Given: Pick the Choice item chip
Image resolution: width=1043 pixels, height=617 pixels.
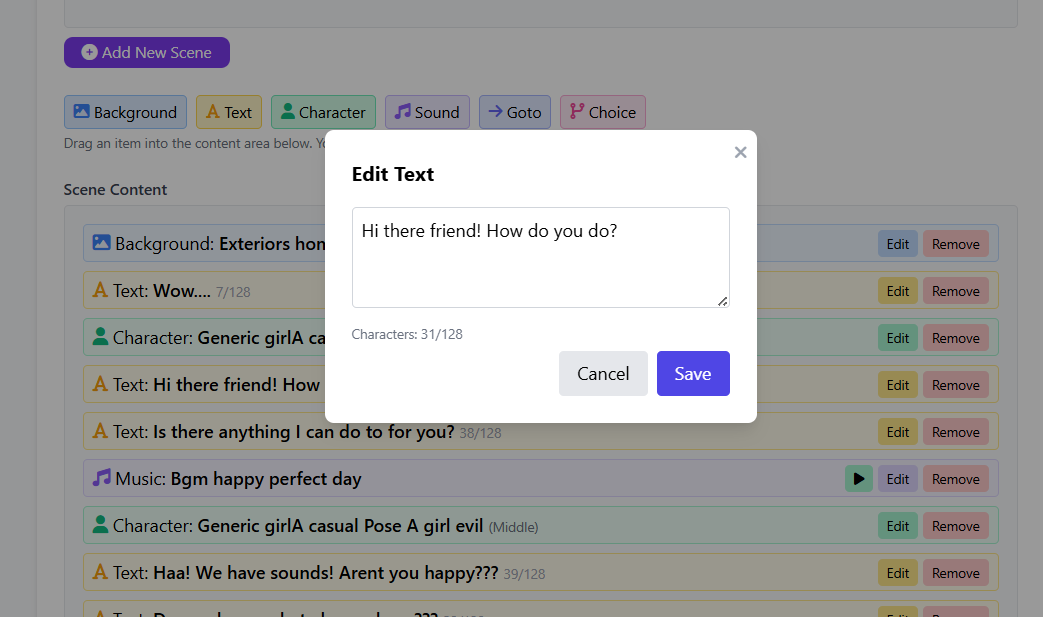Looking at the screenshot, I should click(x=602, y=112).
